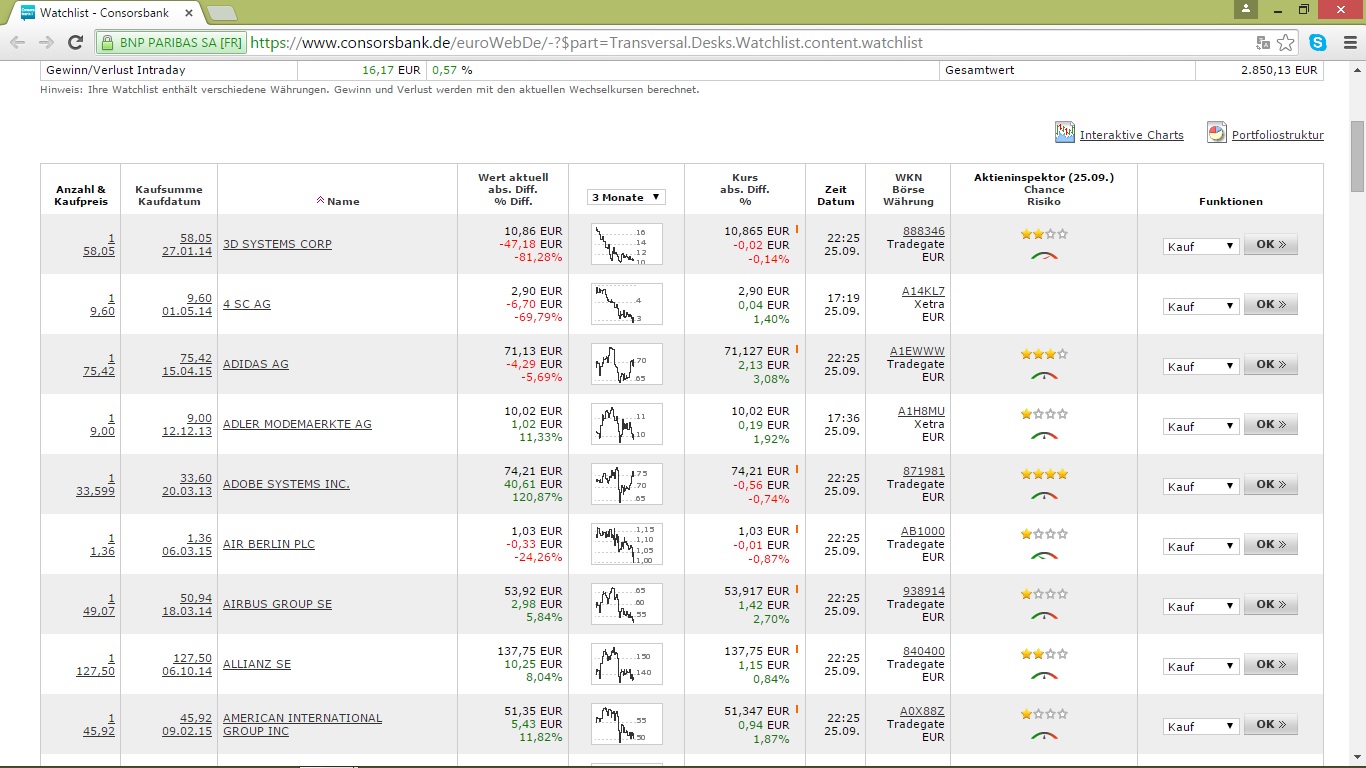Open the AIR BERLIN PLC link
This screenshot has height=768, width=1366.
tap(268, 544)
